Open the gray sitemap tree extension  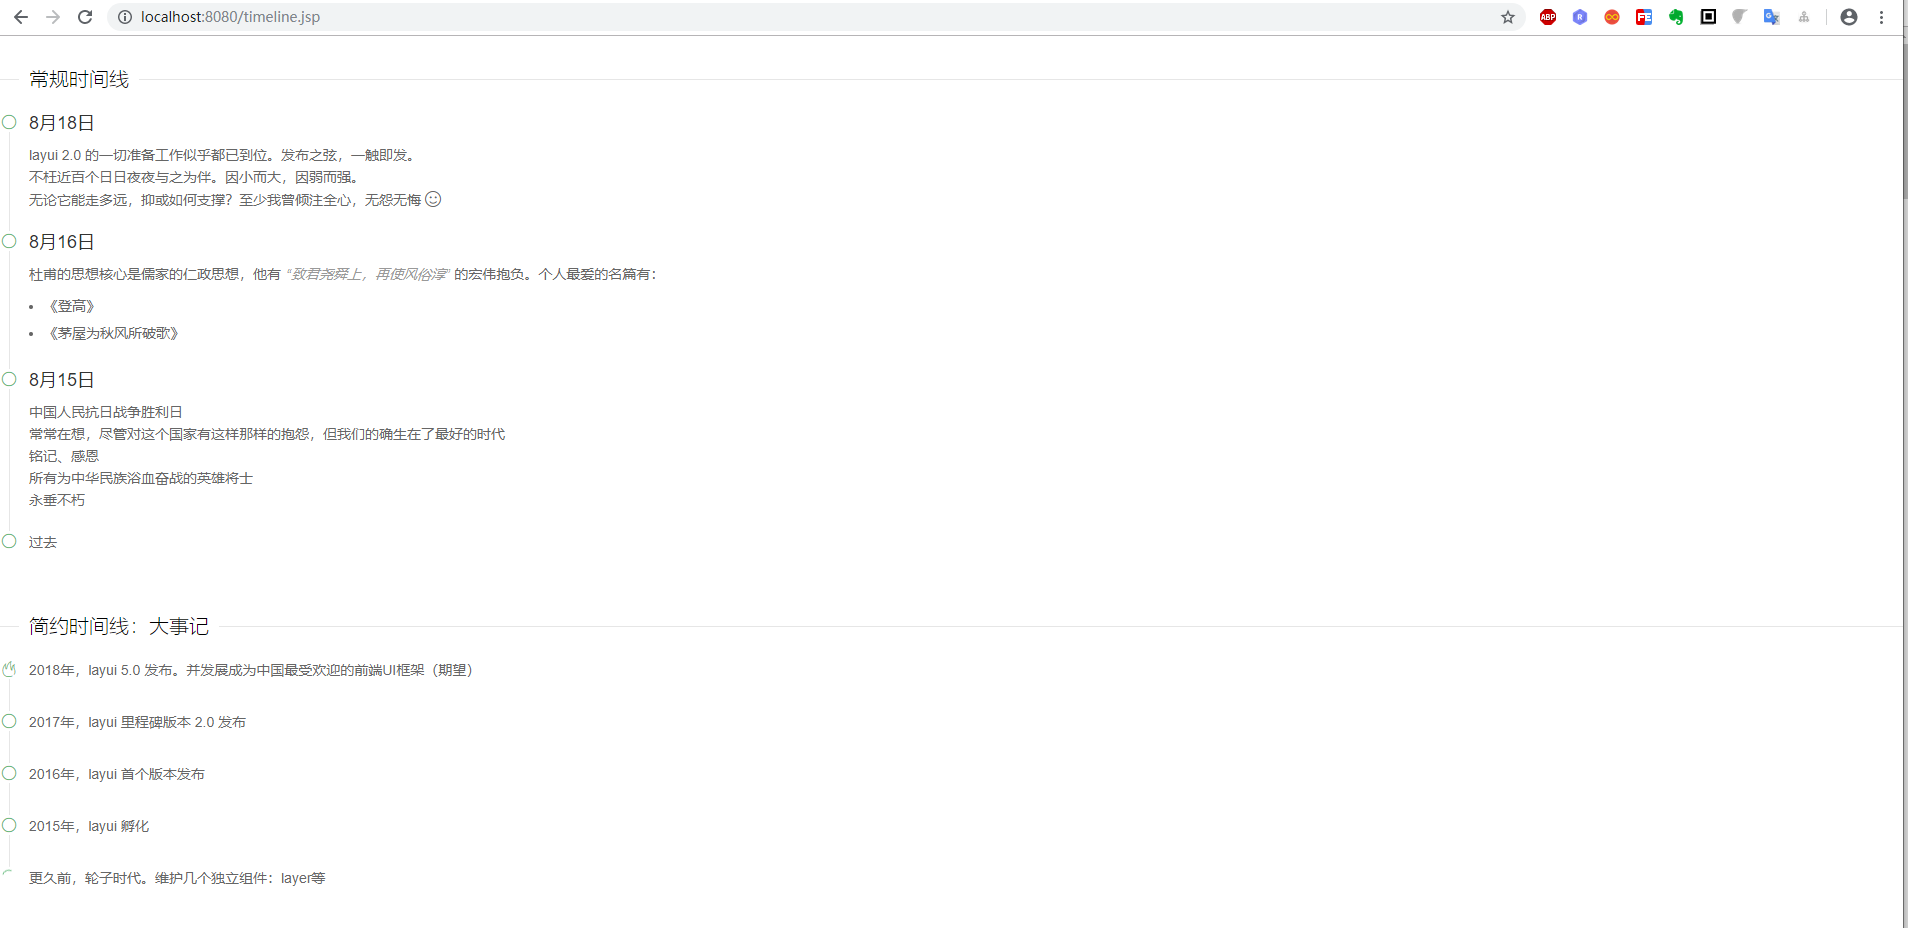(x=1804, y=17)
